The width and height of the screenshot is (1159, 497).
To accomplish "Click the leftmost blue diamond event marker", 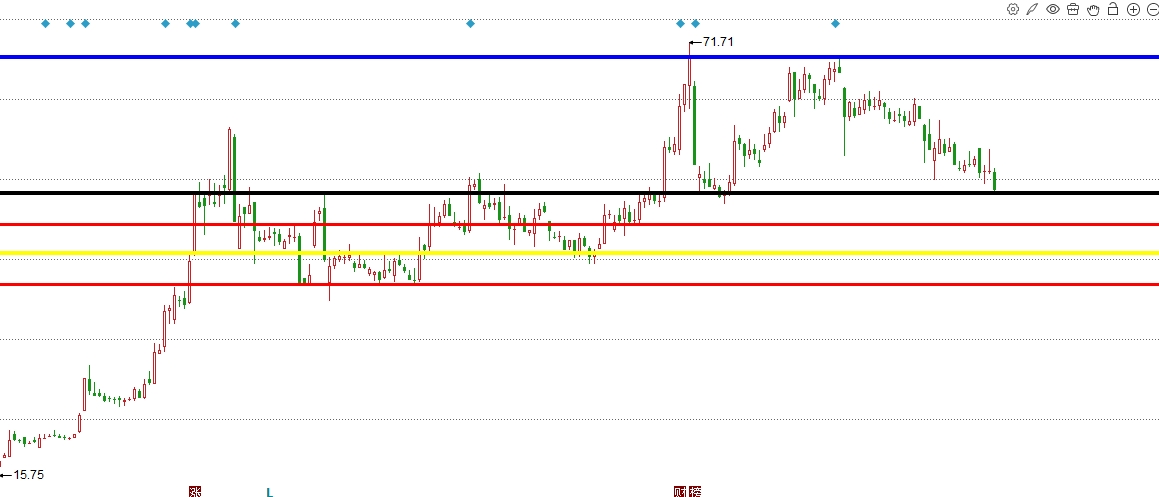I will 45,24.
